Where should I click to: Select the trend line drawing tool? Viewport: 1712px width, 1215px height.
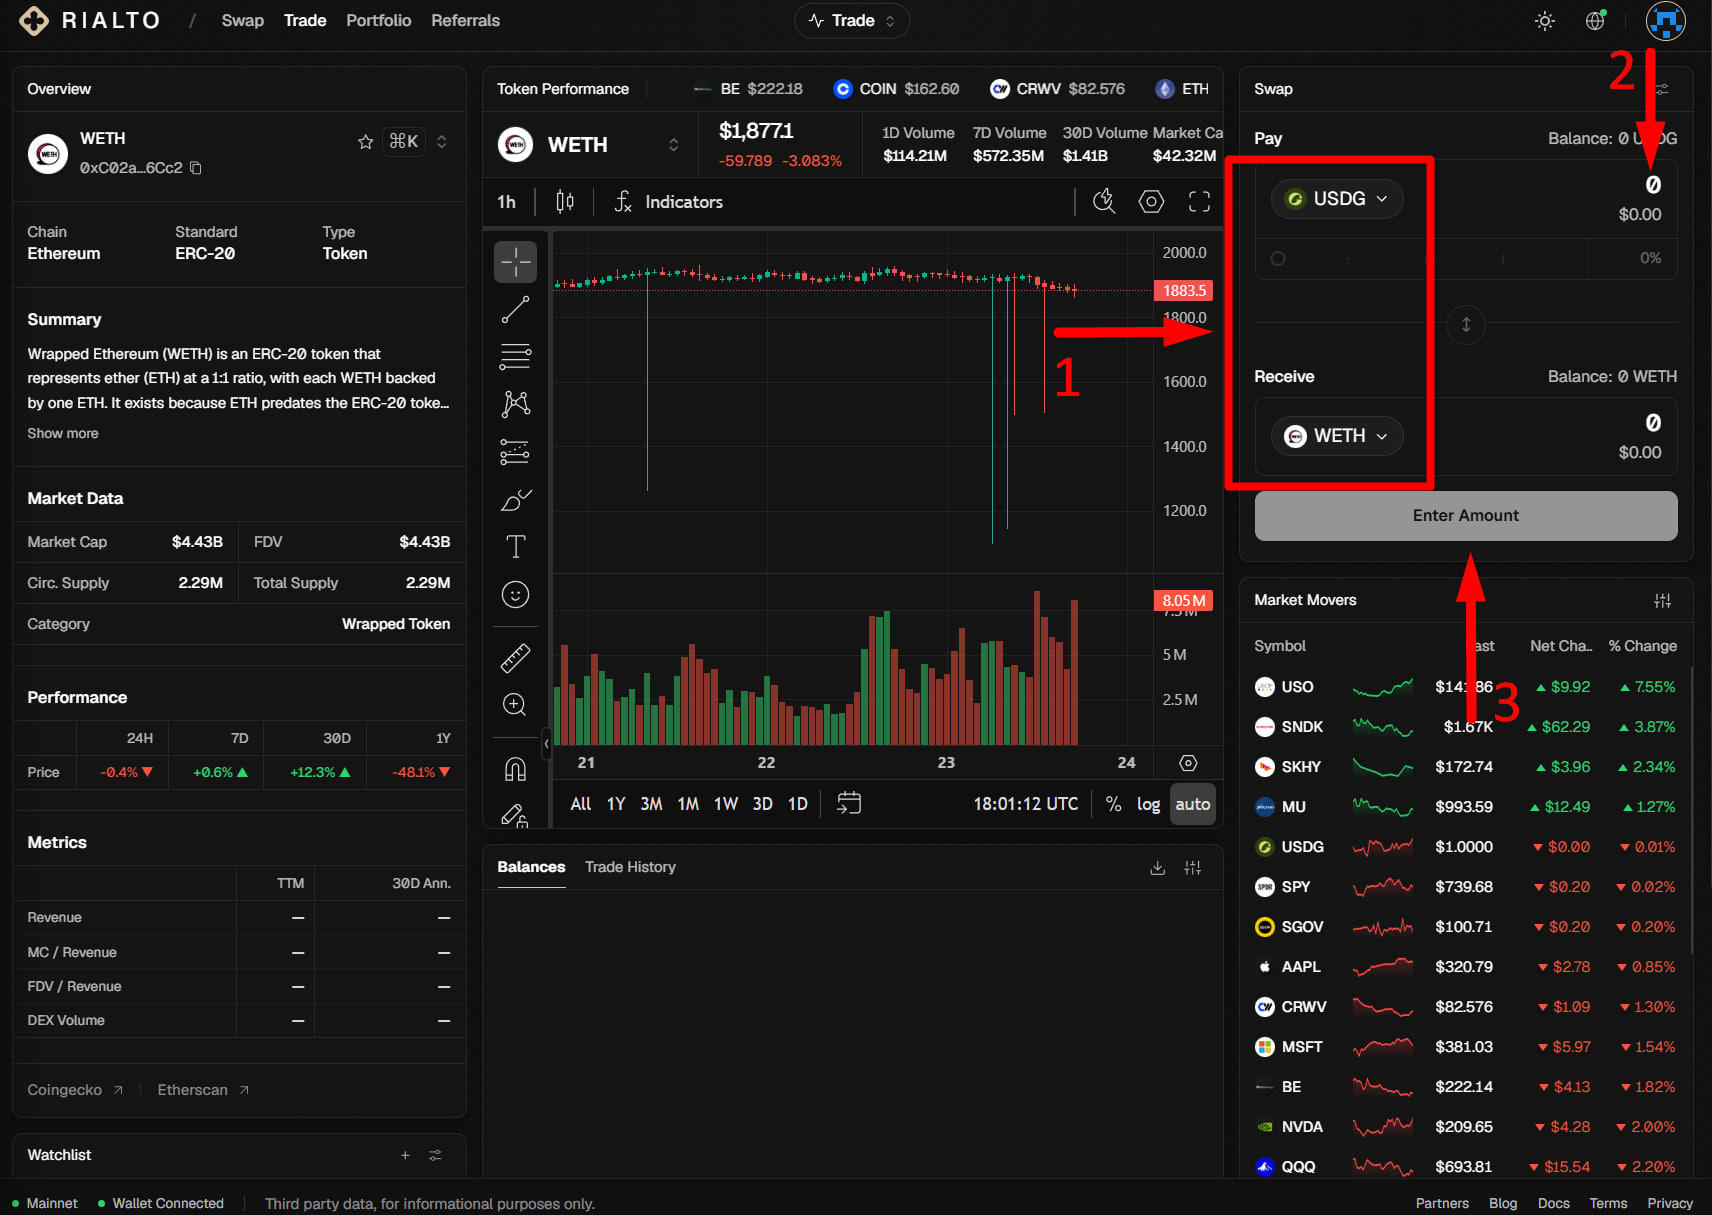[x=515, y=310]
